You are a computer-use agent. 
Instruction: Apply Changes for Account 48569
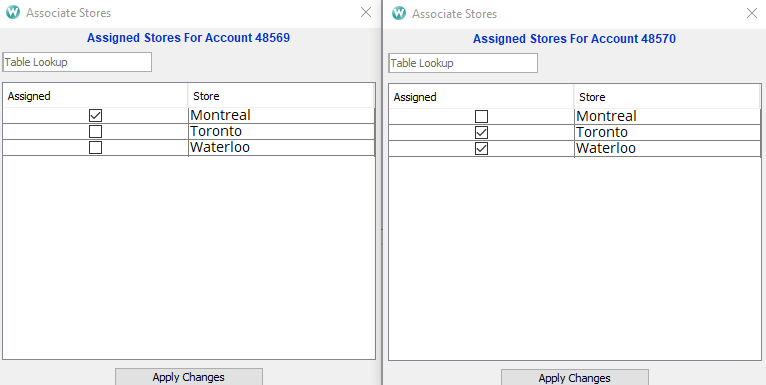[x=189, y=377]
